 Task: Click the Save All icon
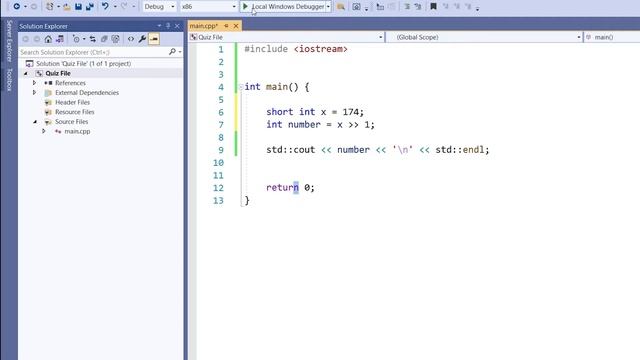coord(89,7)
